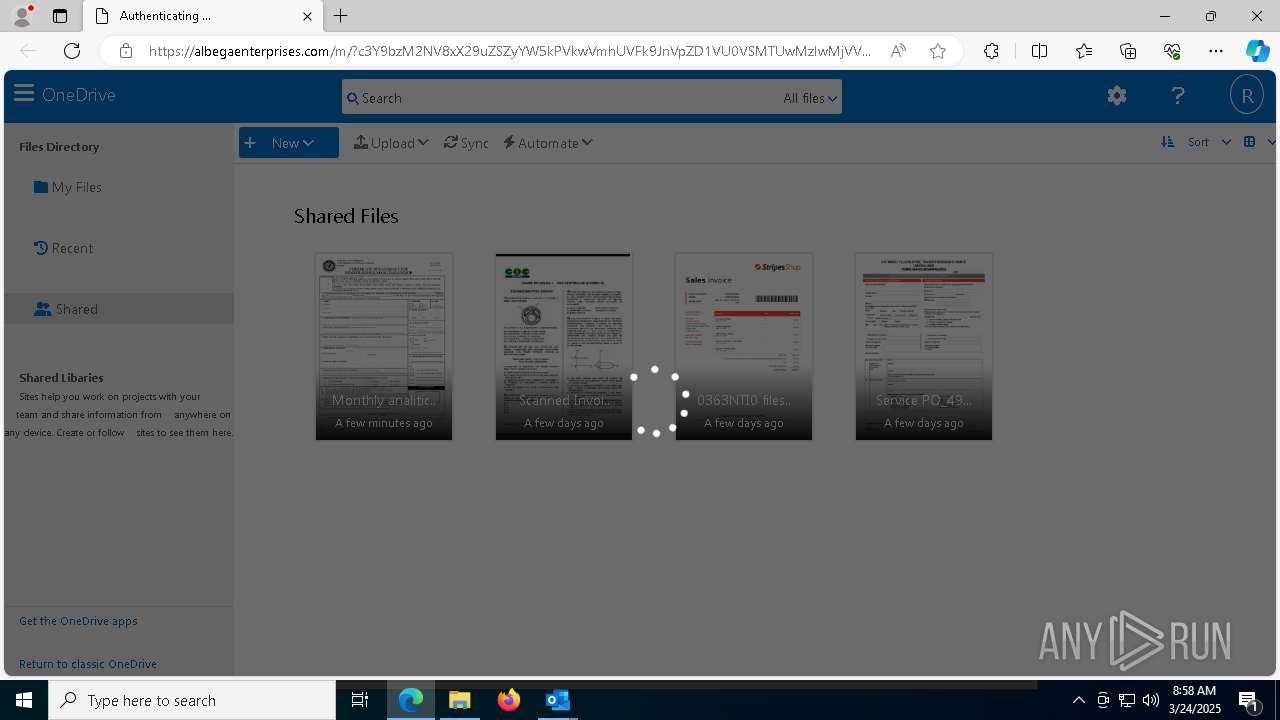Click the search magnifier icon
1280x720 pixels.
coord(352,98)
